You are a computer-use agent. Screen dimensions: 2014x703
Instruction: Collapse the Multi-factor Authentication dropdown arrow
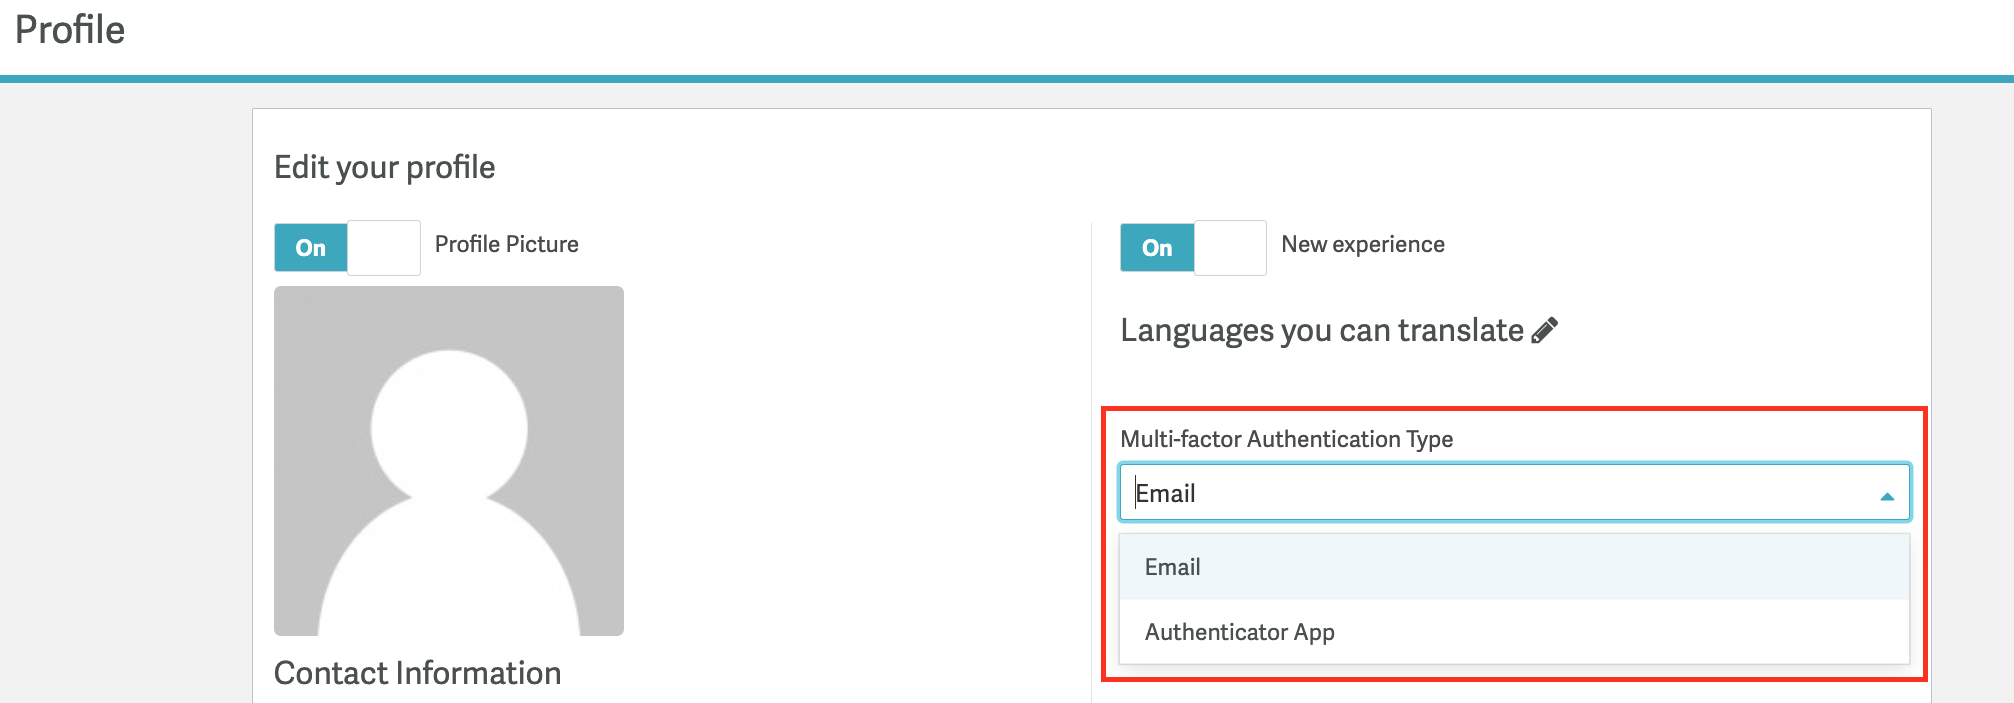point(1887,496)
